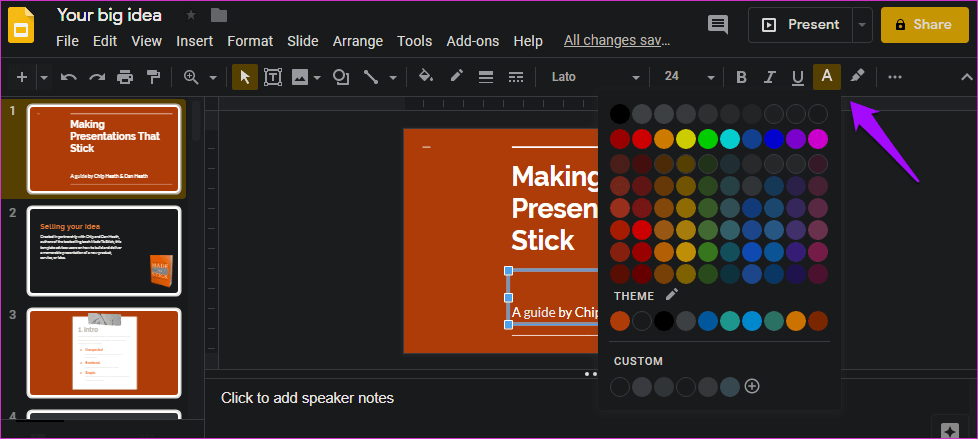Select the Paint format tool
This screenshot has height=439, width=978.
(153, 77)
